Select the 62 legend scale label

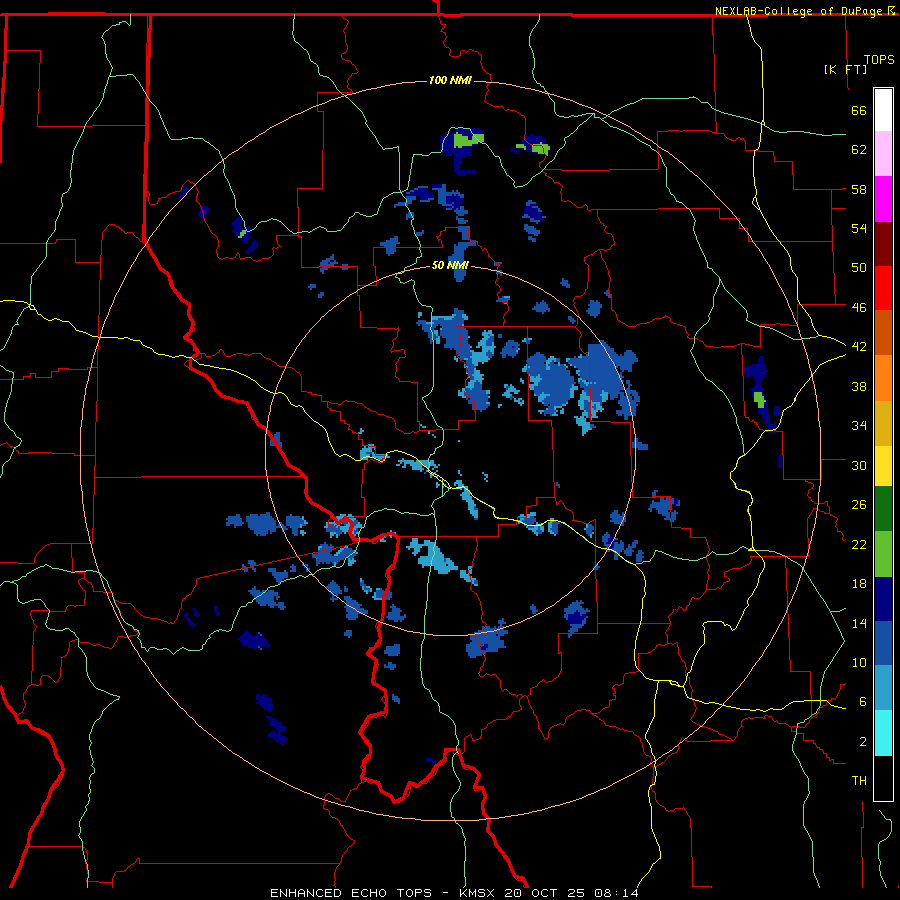(859, 150)
